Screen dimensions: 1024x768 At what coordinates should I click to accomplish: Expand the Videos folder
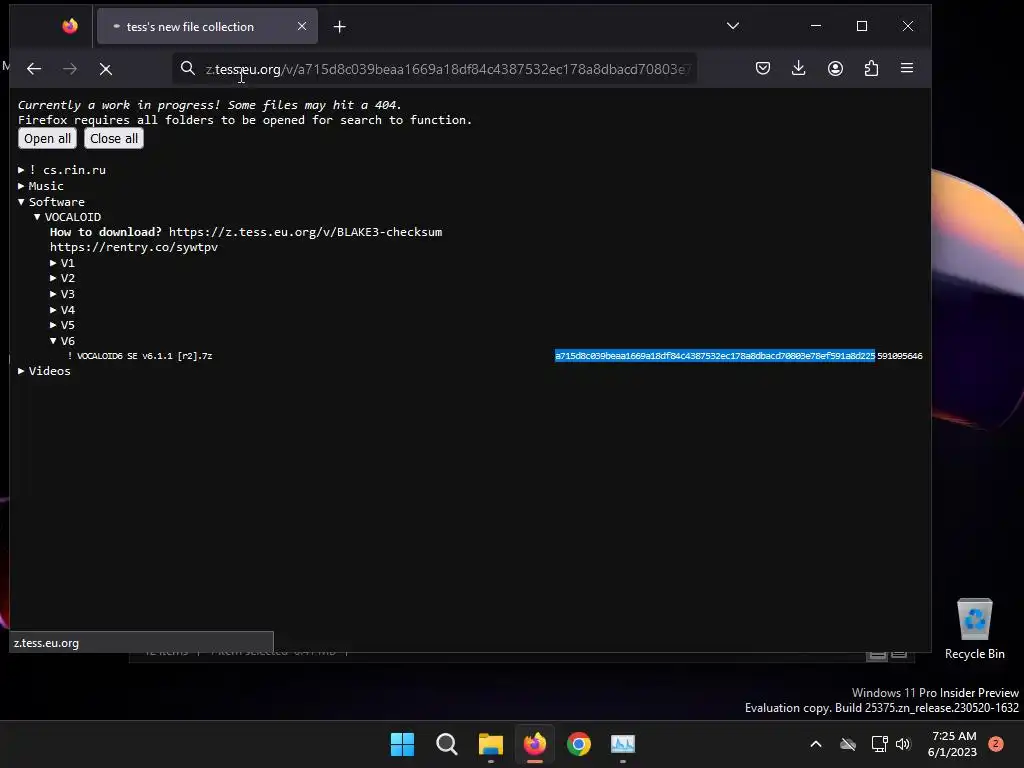[x=44, y=371]
